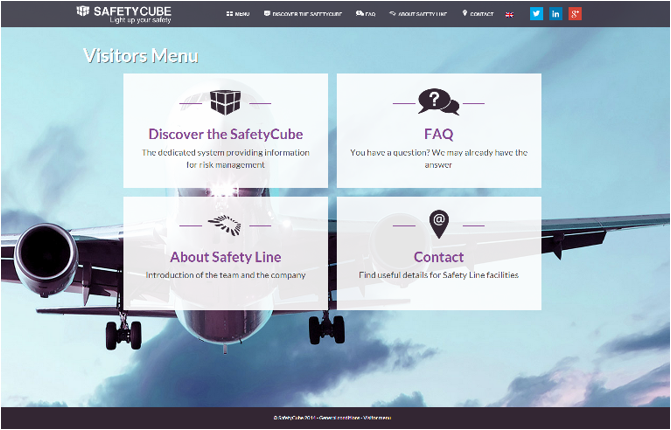The image size is (671, 430).
Task: Click Visitor menu link in footer
Action: pyautogui.click(x=377, y=417)
